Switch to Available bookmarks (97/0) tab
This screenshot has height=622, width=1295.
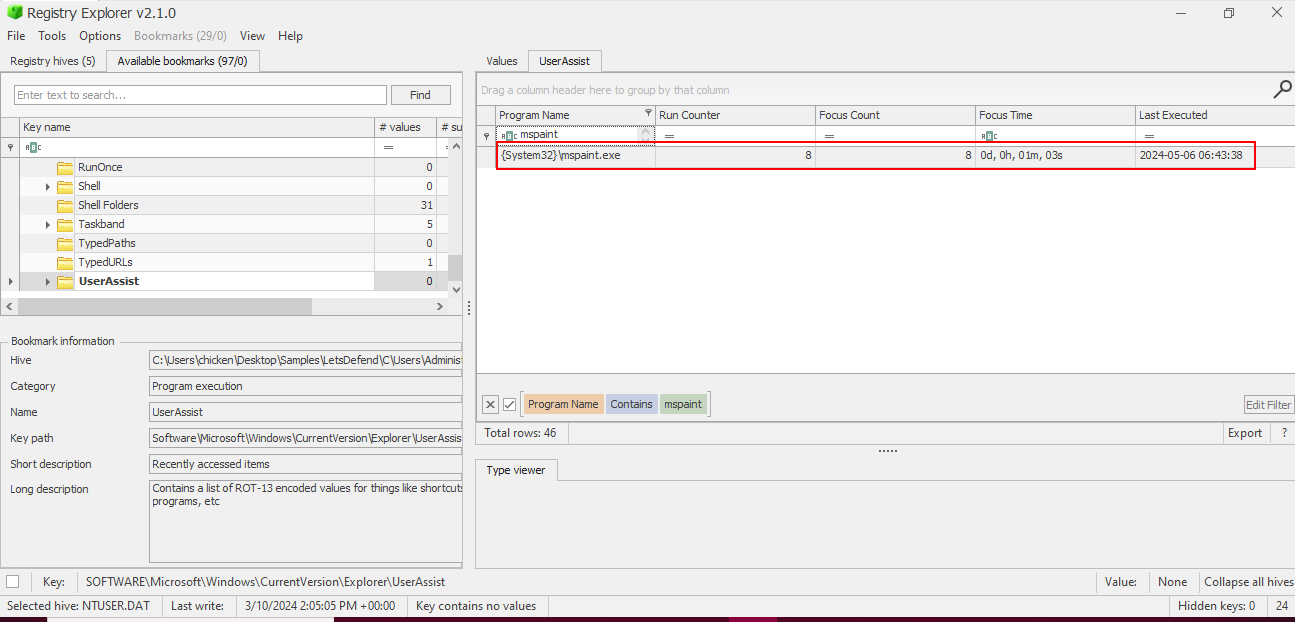[183, 61]
